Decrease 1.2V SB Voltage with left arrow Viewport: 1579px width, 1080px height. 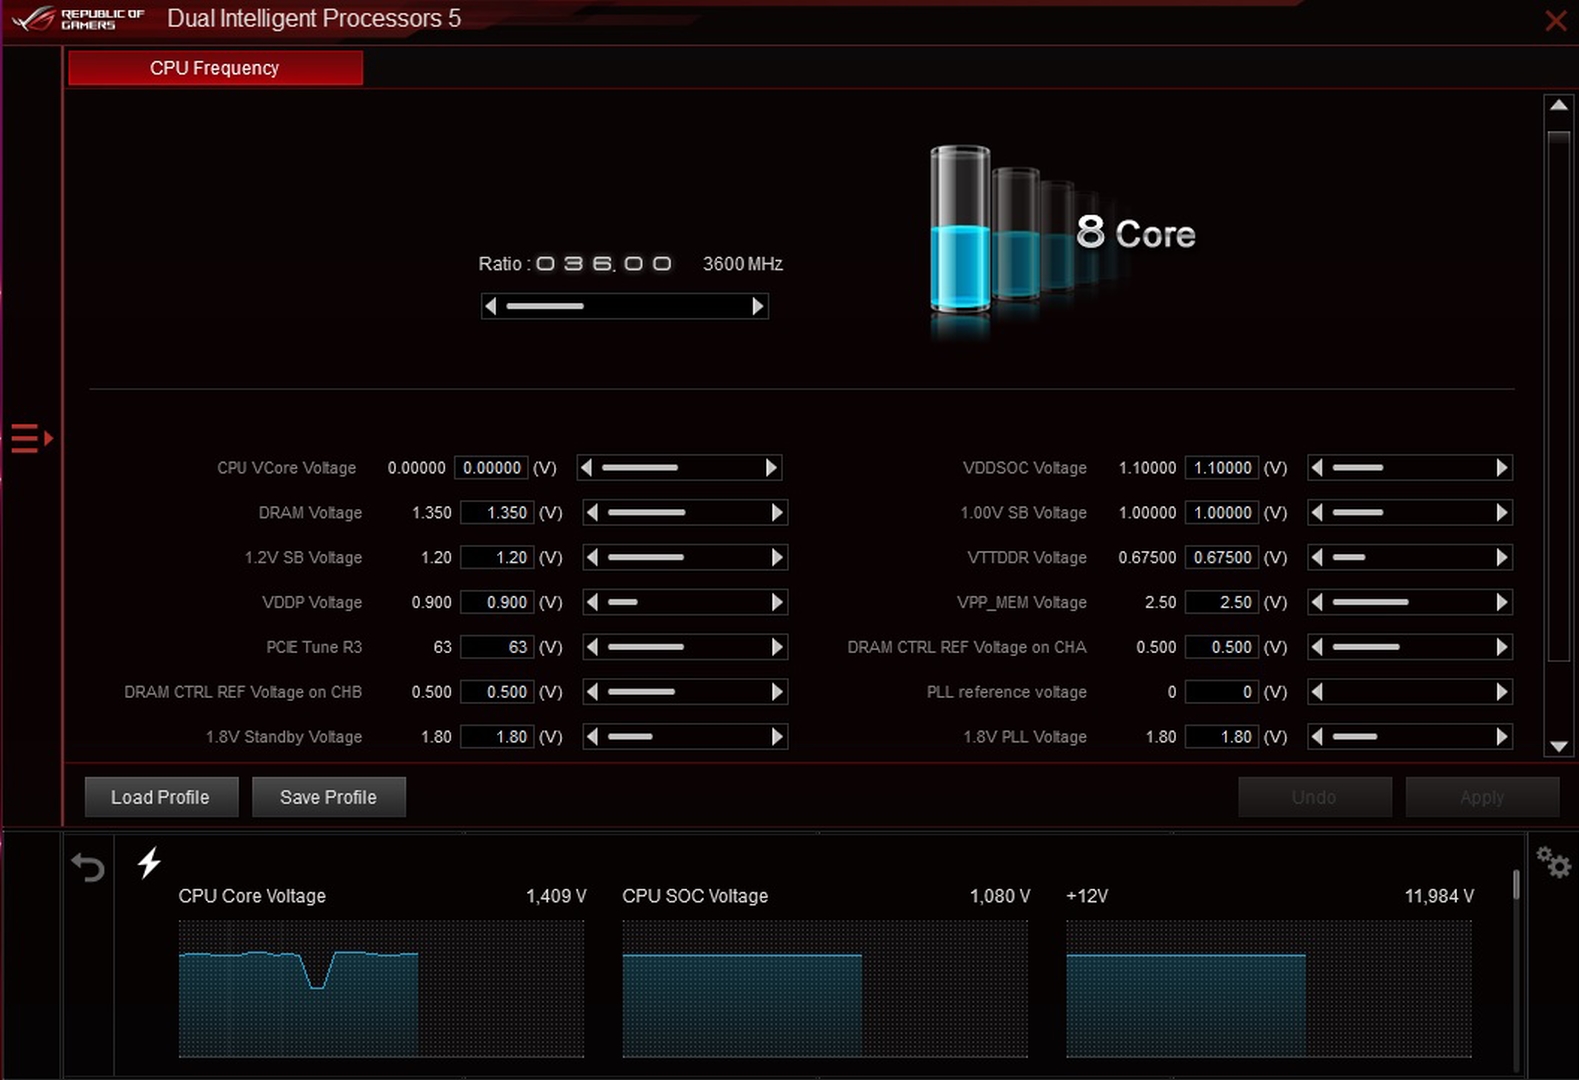coord(592,557)
